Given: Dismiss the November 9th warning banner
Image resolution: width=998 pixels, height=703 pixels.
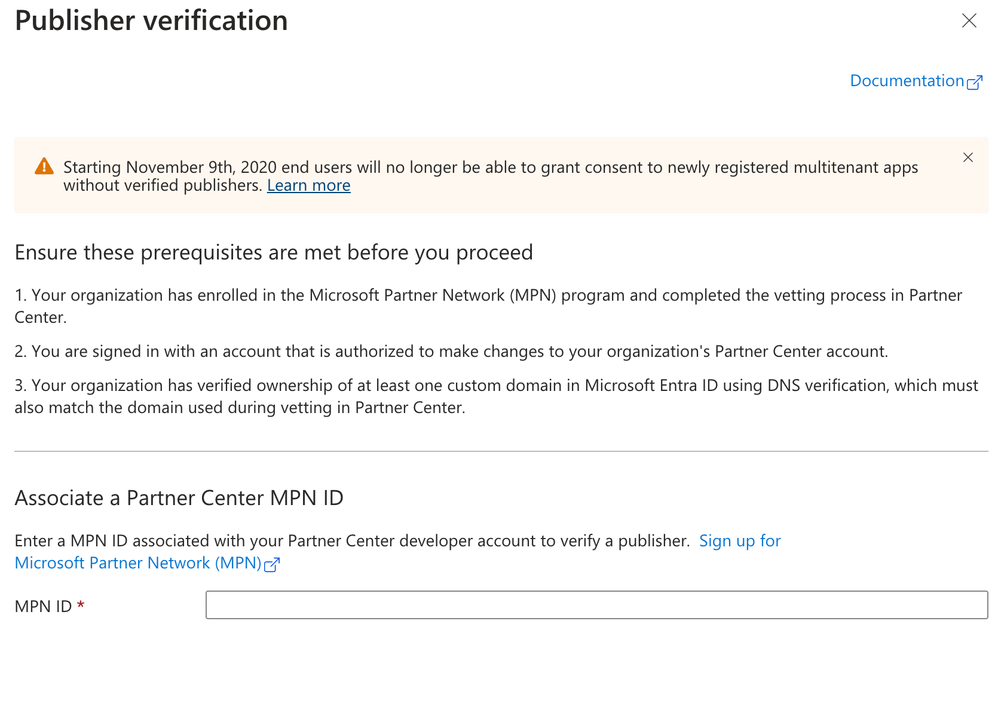Looking at the screenshot, I should [968, 158].
